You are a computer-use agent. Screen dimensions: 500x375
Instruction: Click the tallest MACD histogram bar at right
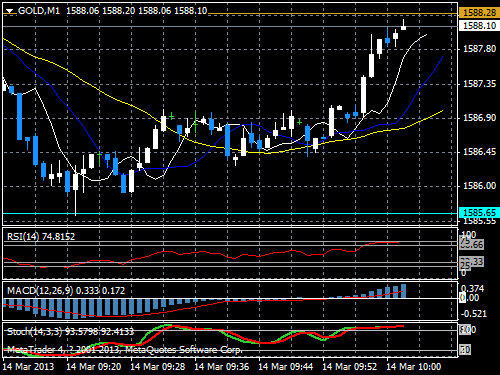pyautogui.click(x=403, y=291)
